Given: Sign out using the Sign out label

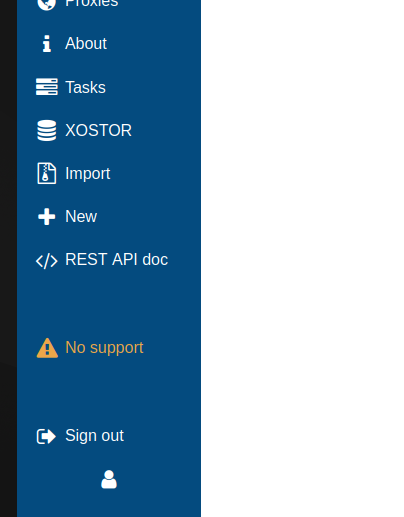Looking at the screenshot, I should pyautogui.click(x=94, y=436).
